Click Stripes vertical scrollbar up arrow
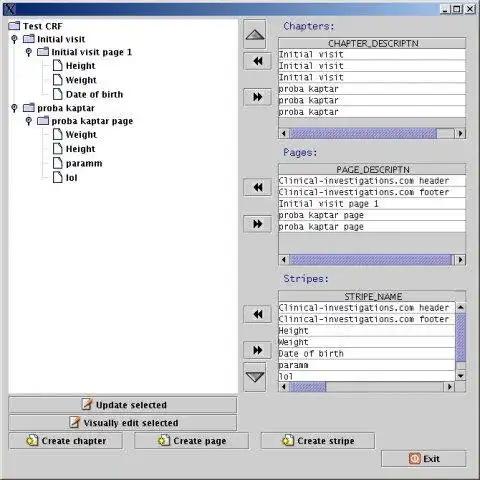Screen dimensions: 480x480 click(x=461, y=307)
